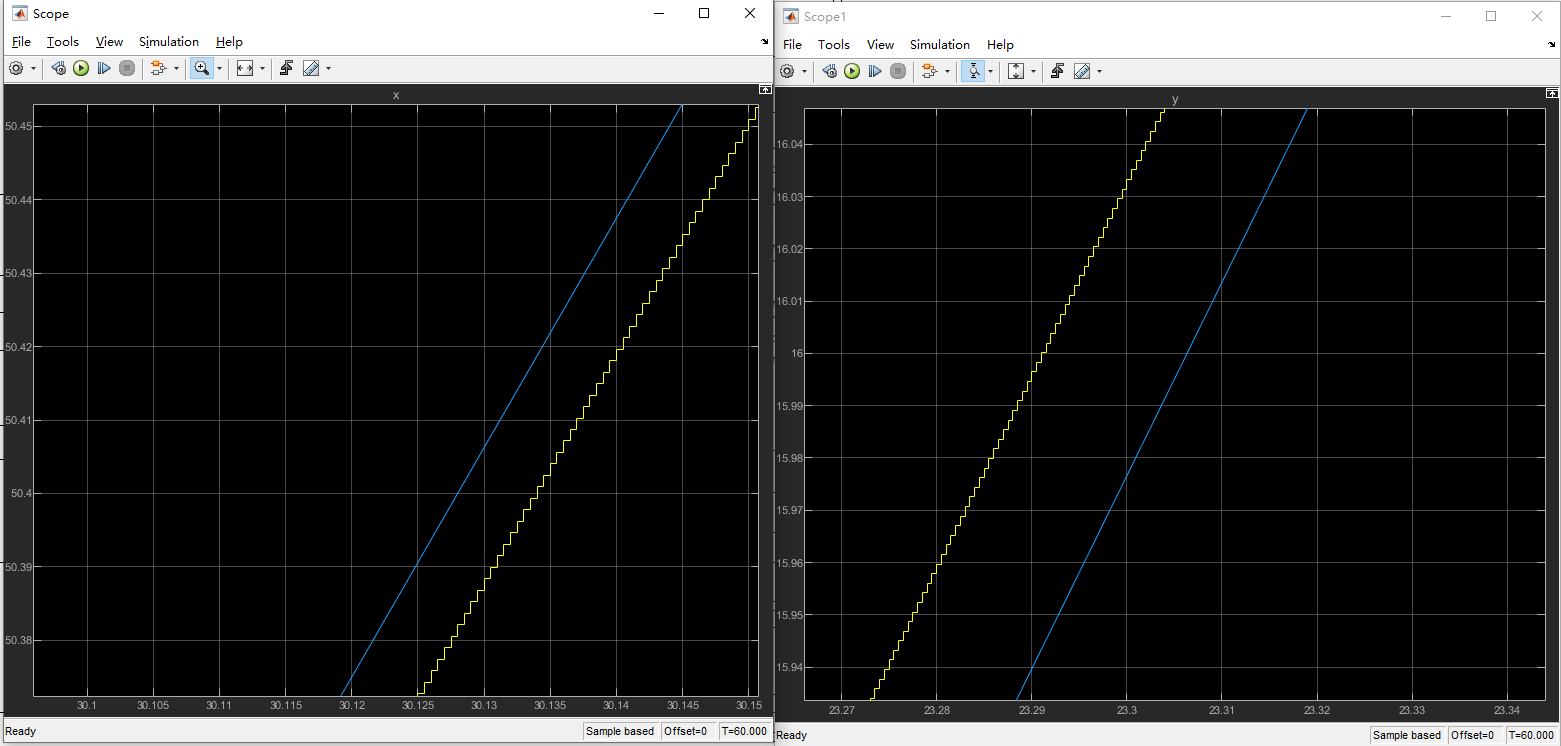Viewport: 1561px width, 746px height.
Task: Click 23.29 x-axis tick label in Scope1
Action: tap(1031, 710)
